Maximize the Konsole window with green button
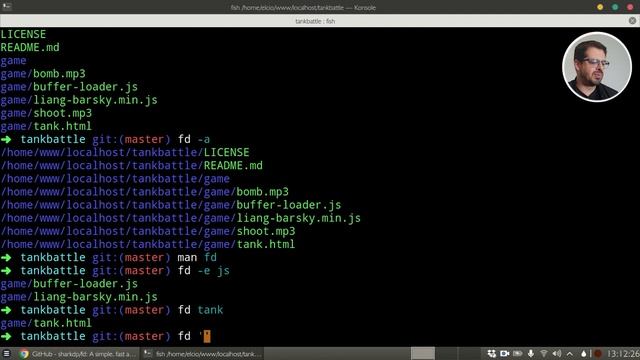The image size is (640, 360). (615, 7)
